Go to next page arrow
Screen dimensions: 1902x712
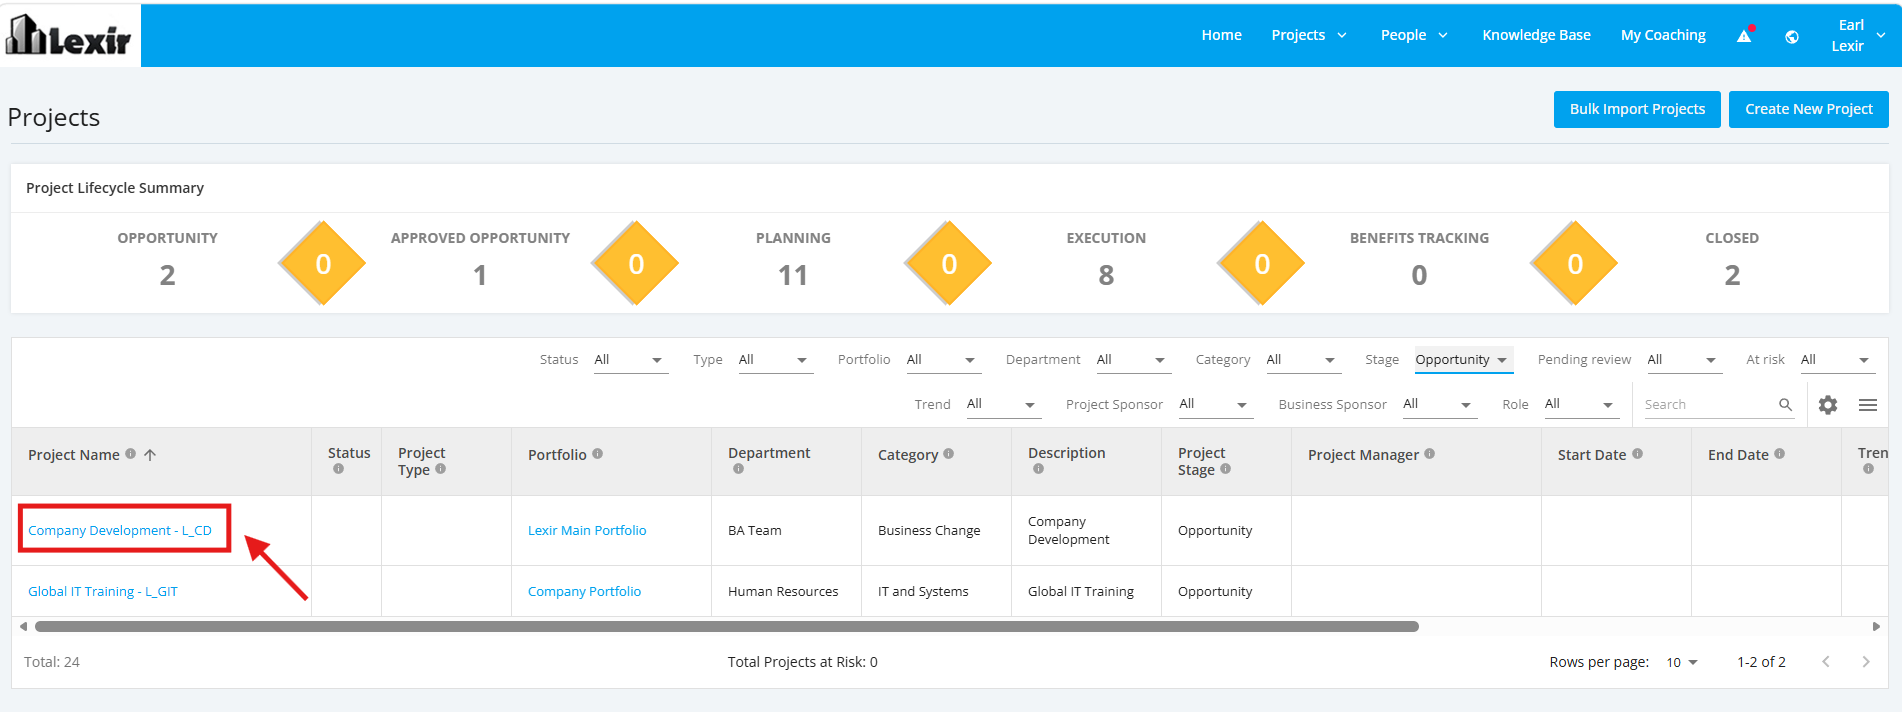point(1865,662)
